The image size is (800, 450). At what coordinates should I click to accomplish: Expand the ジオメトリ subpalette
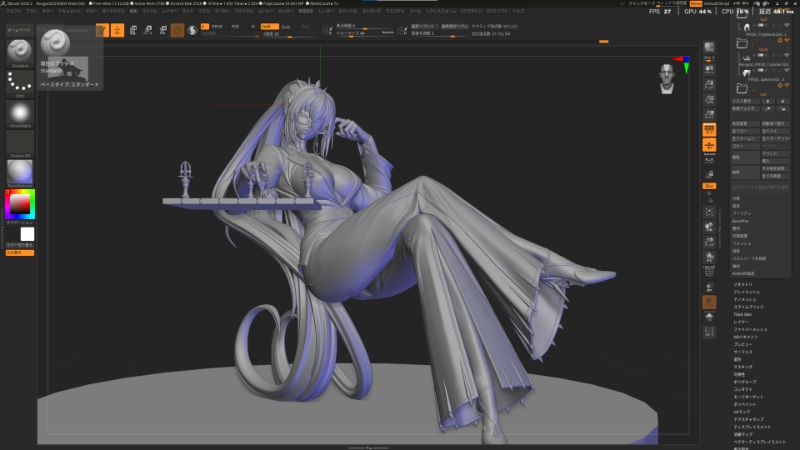(744, 284)
